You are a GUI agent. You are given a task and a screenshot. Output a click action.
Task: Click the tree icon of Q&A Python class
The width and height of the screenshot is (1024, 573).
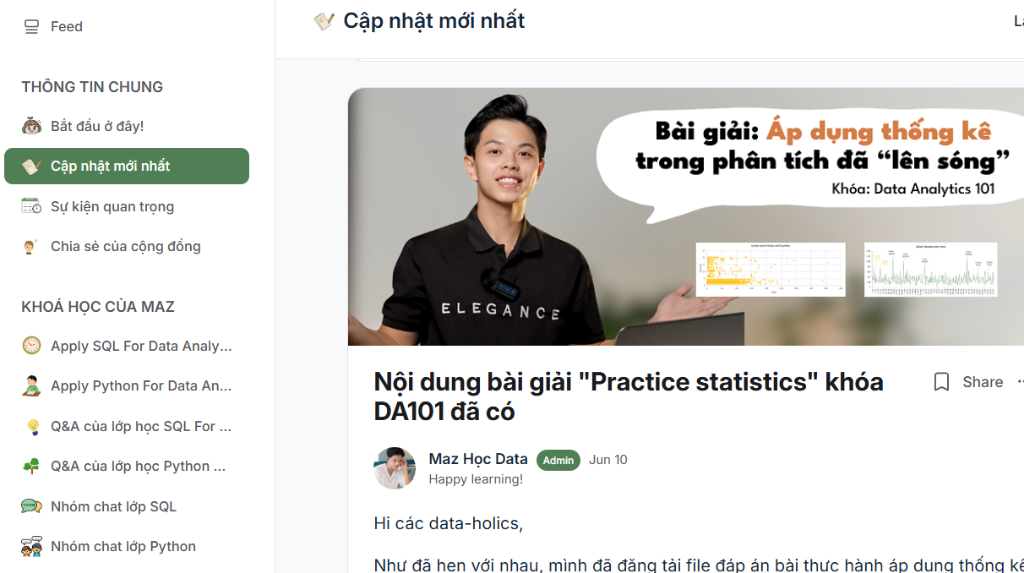click(31, 466)
